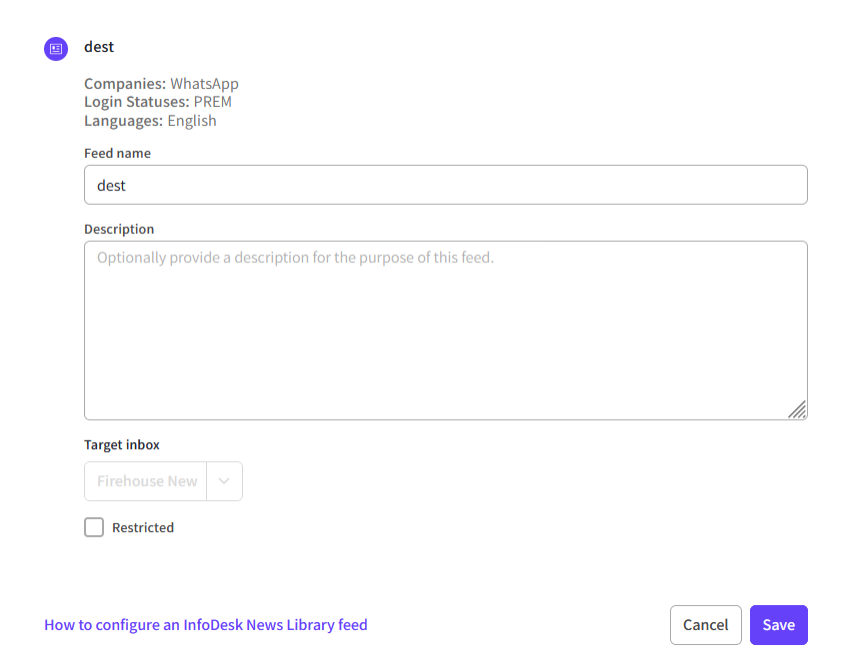Click the "dest" feed title heading
The width and height of the screenshot is (848, 661).
click(99, 47)
